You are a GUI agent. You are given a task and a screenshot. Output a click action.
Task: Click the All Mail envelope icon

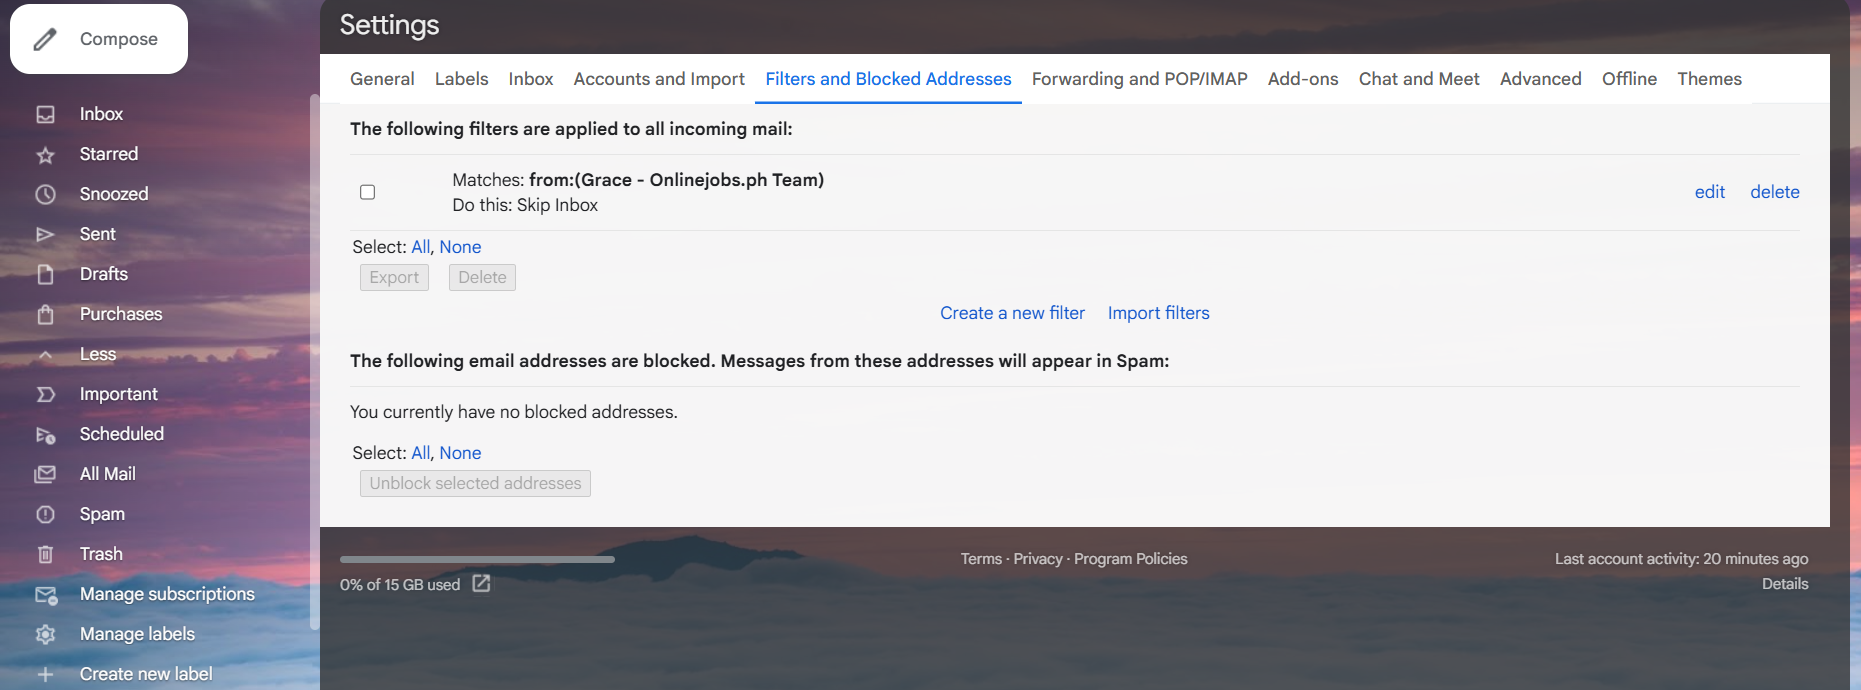click(45, 474)
